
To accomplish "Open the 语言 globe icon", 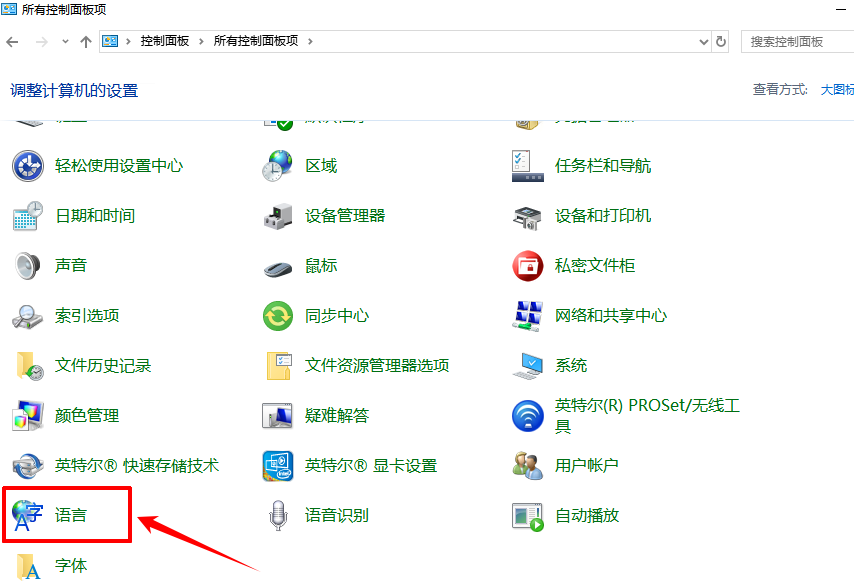I will click(x=28, y=516).
